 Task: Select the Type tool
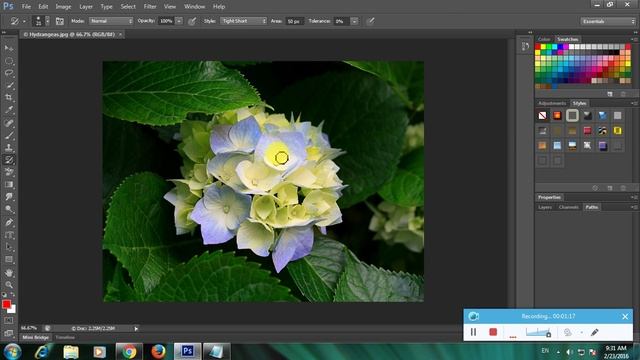pos(9,235)
